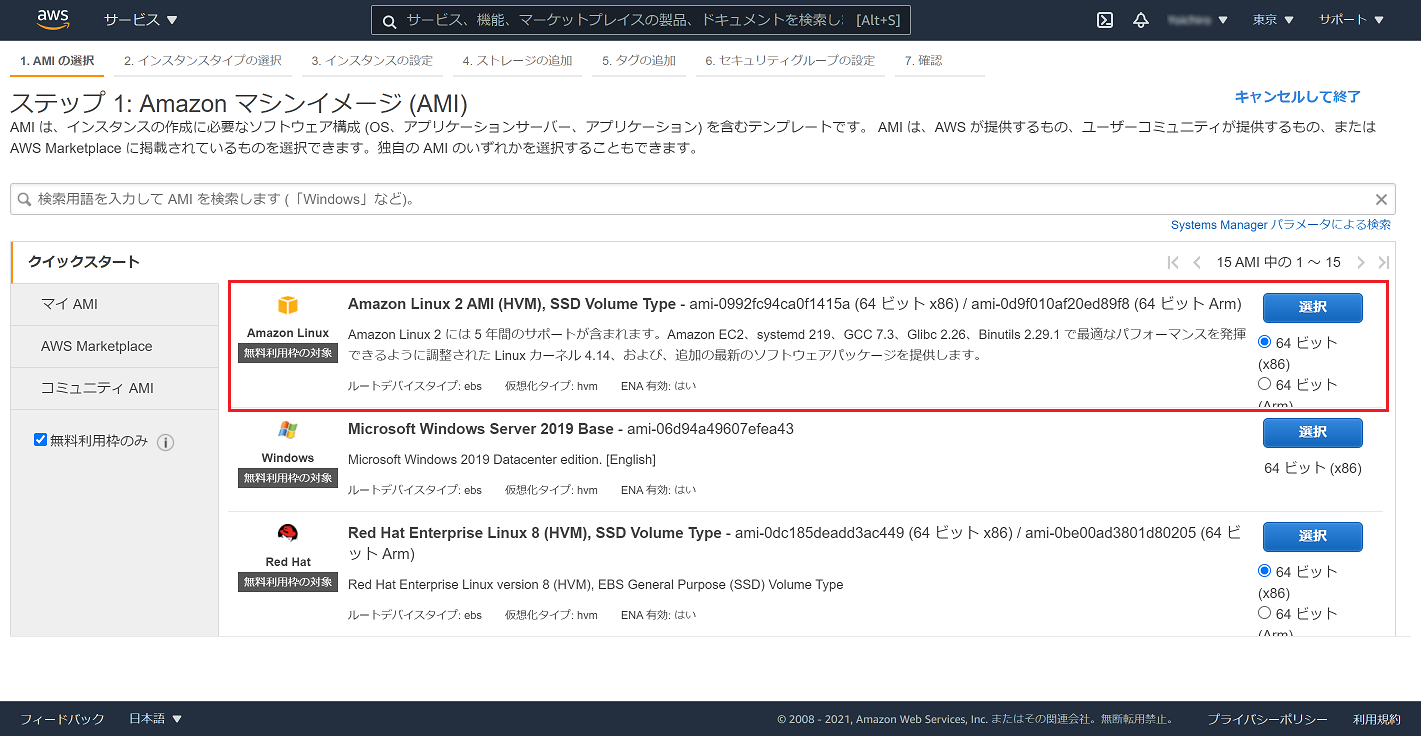Open the 日本語 language selector
Image resolution: width=1421 pixels, height=736 pixels.
coord(153,718)
